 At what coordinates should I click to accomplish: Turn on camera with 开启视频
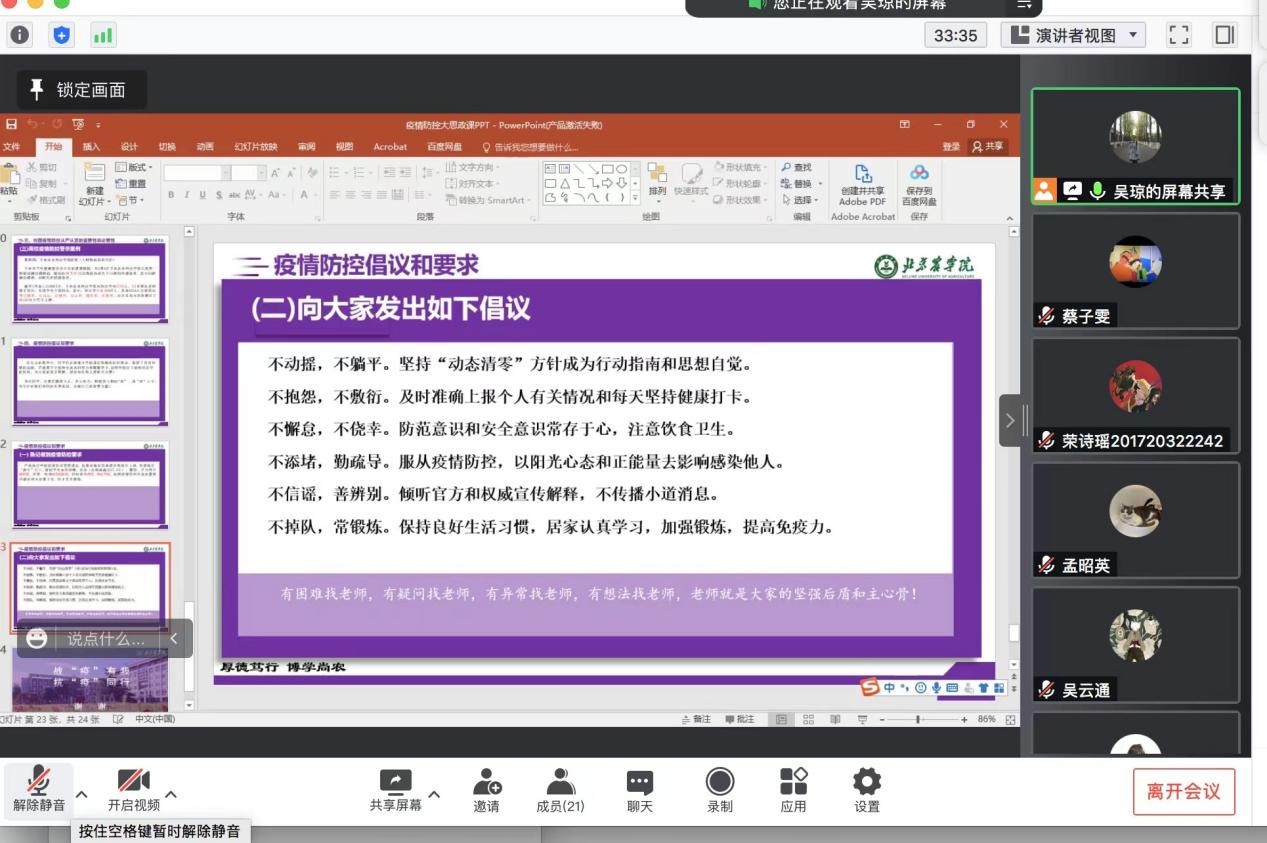[134, 783]
